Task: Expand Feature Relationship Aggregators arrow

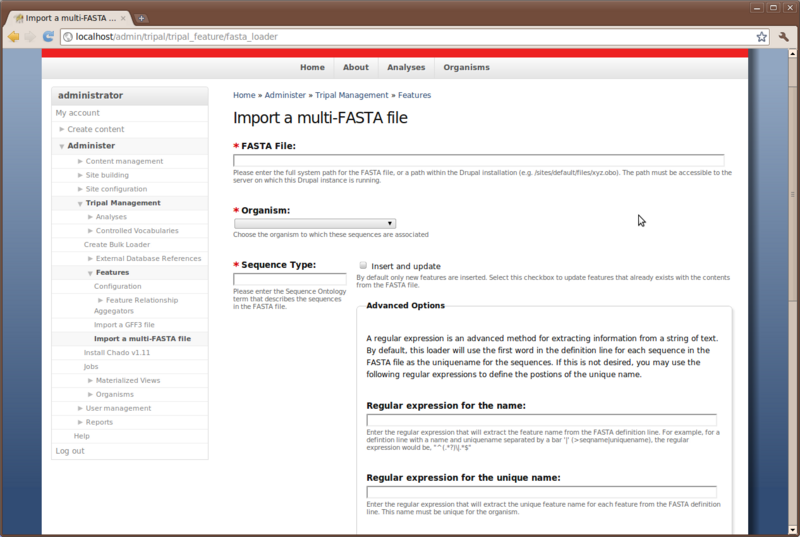Action: [x=101, y=300]
